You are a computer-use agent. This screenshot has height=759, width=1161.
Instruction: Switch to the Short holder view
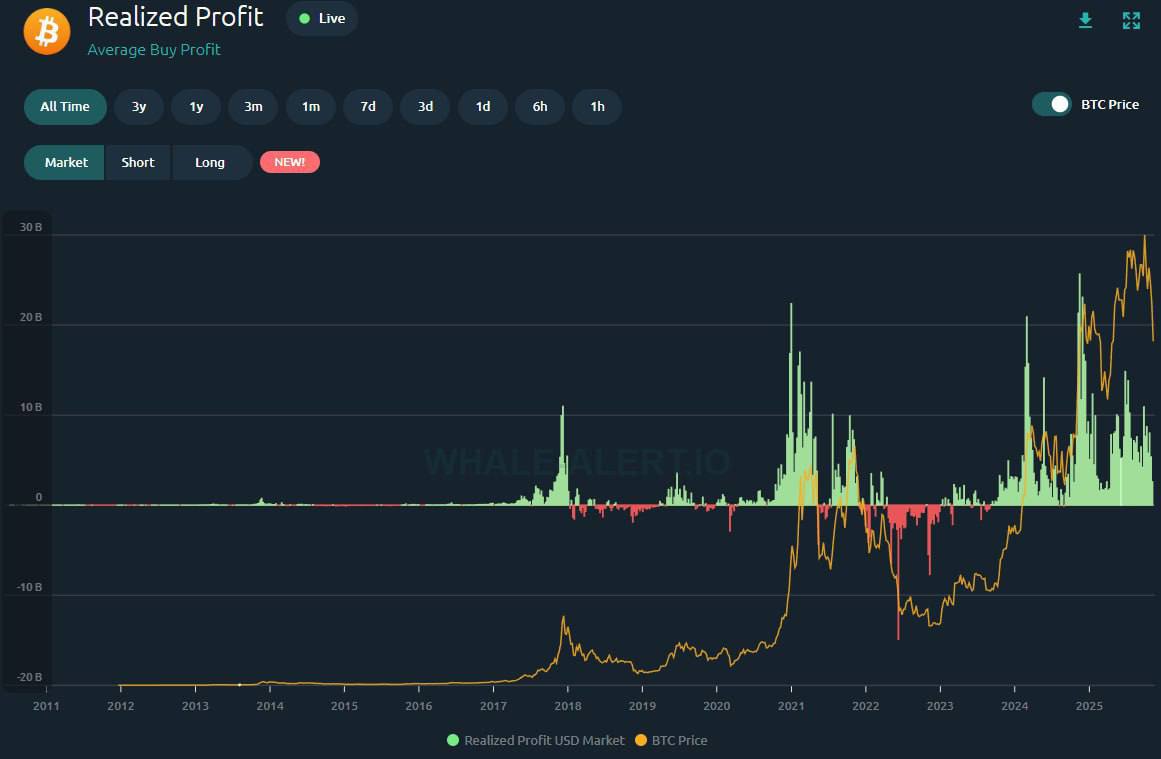click(138, 162)
